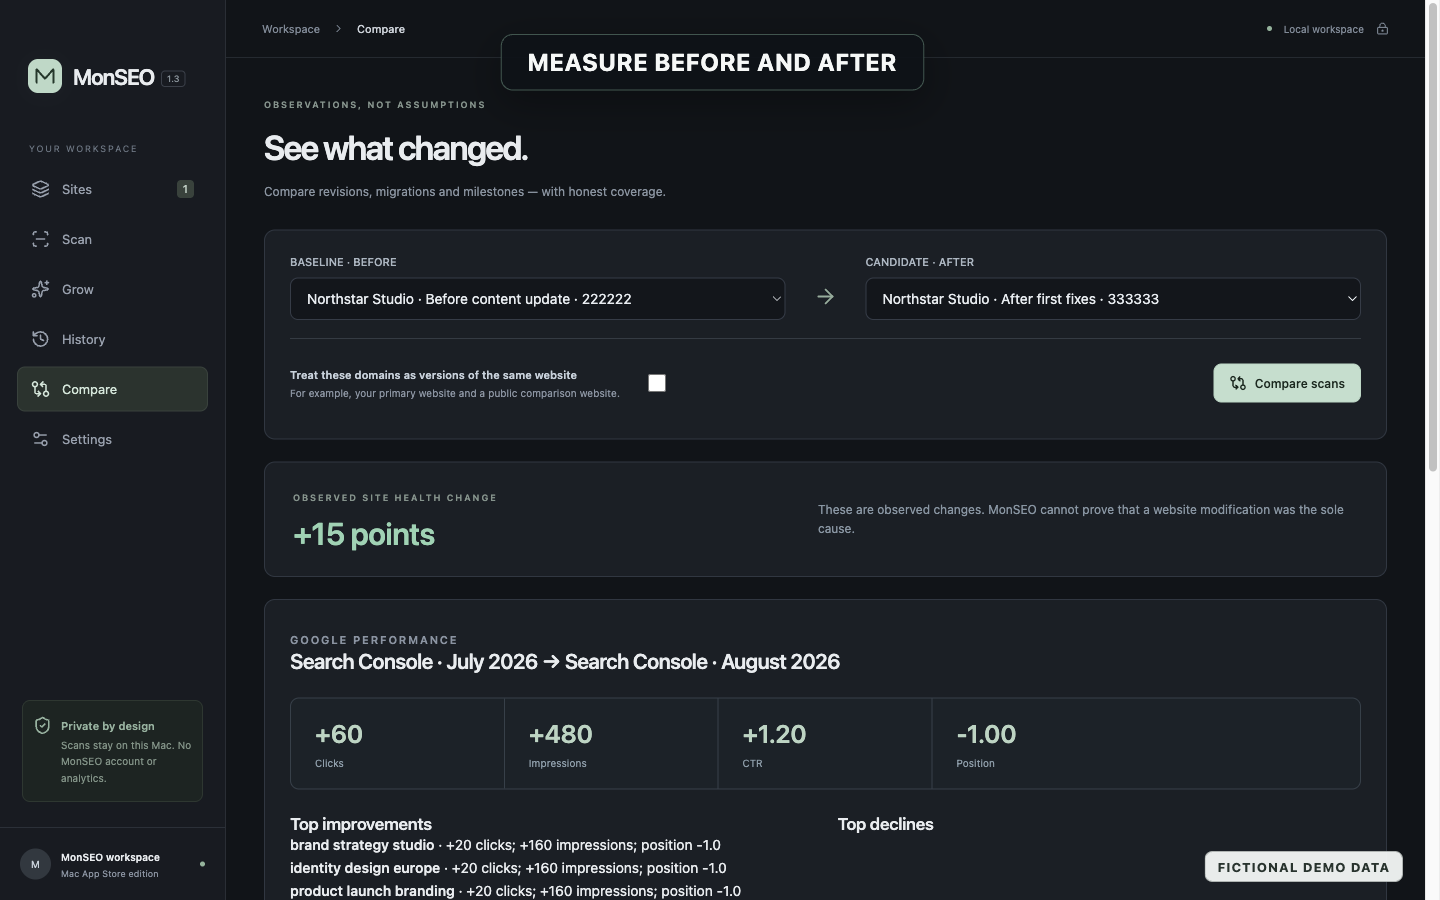
Task: Click the brand strategy studio improvement row
Action: 505,845
